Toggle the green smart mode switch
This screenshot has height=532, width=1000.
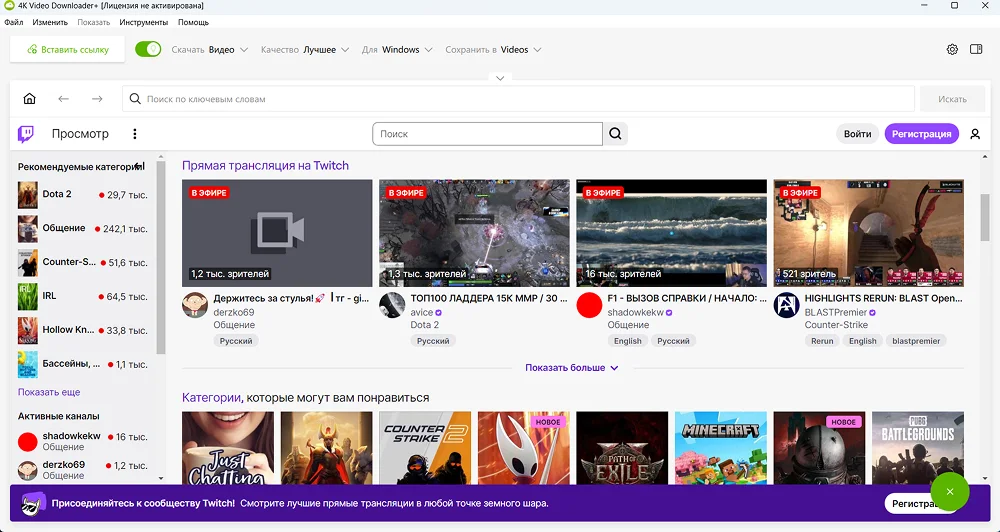[x=148, y=49]
